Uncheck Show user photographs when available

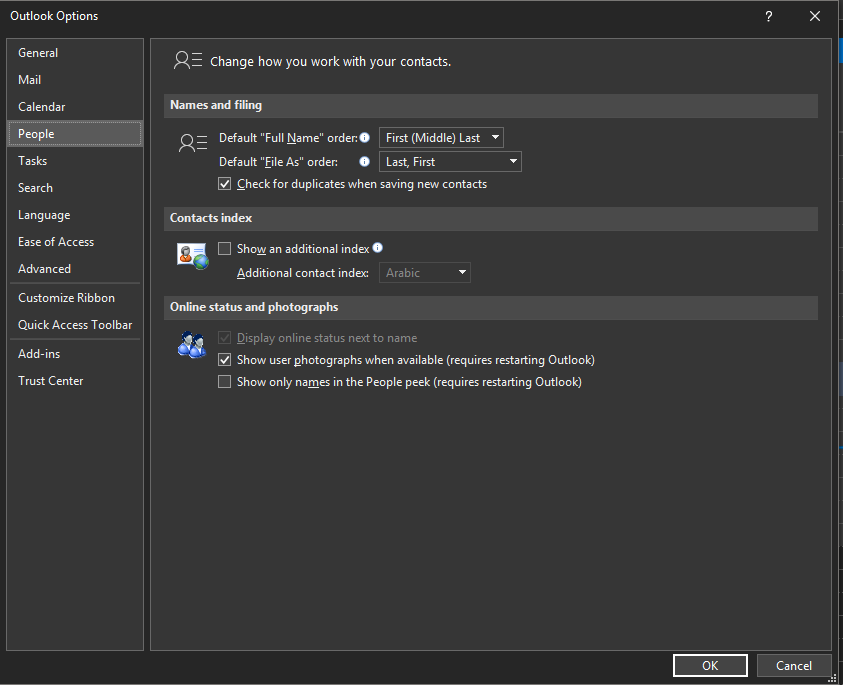click(225, 359)
